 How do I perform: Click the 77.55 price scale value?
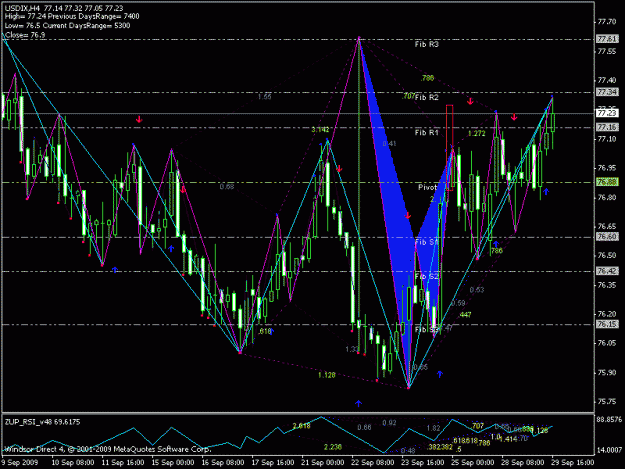click(x=607, y=51)
